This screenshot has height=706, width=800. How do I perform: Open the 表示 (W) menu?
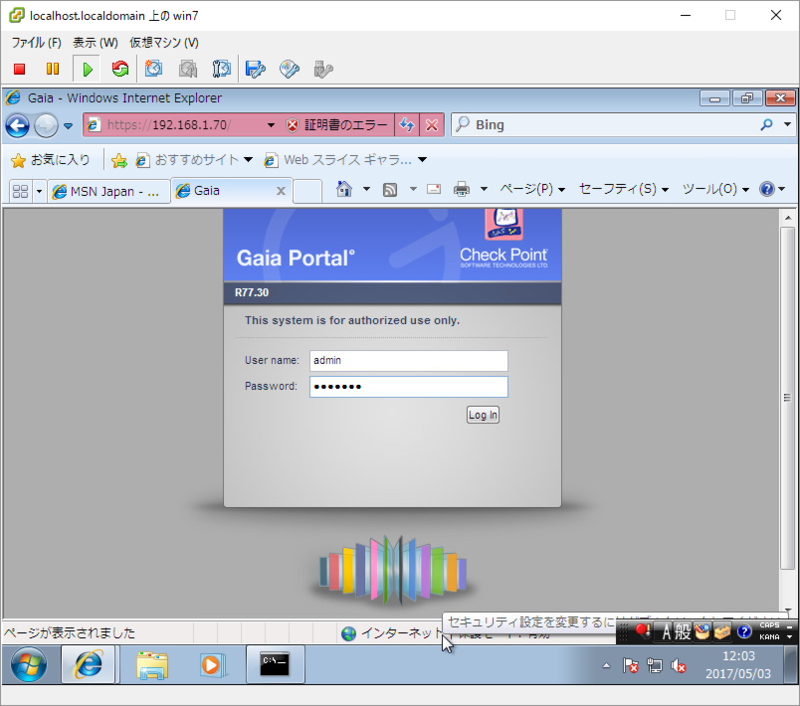click(95, 43)
